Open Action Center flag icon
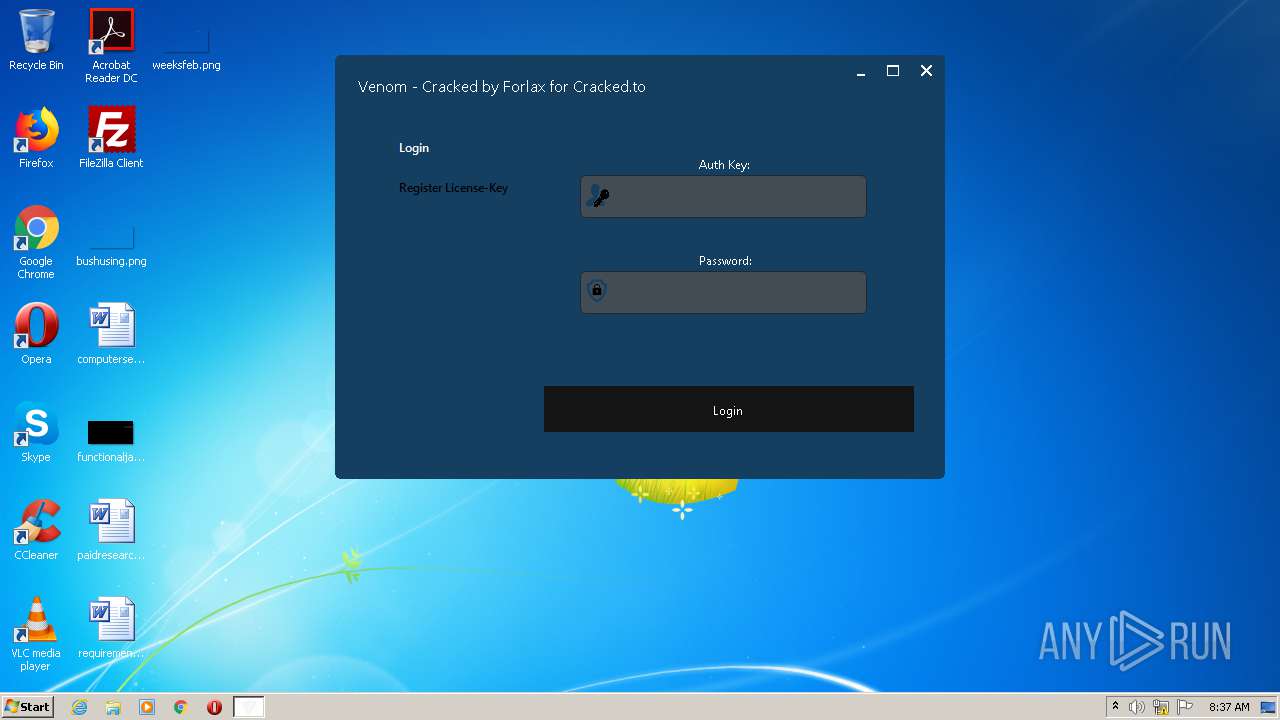 [x=1185, y=707]
